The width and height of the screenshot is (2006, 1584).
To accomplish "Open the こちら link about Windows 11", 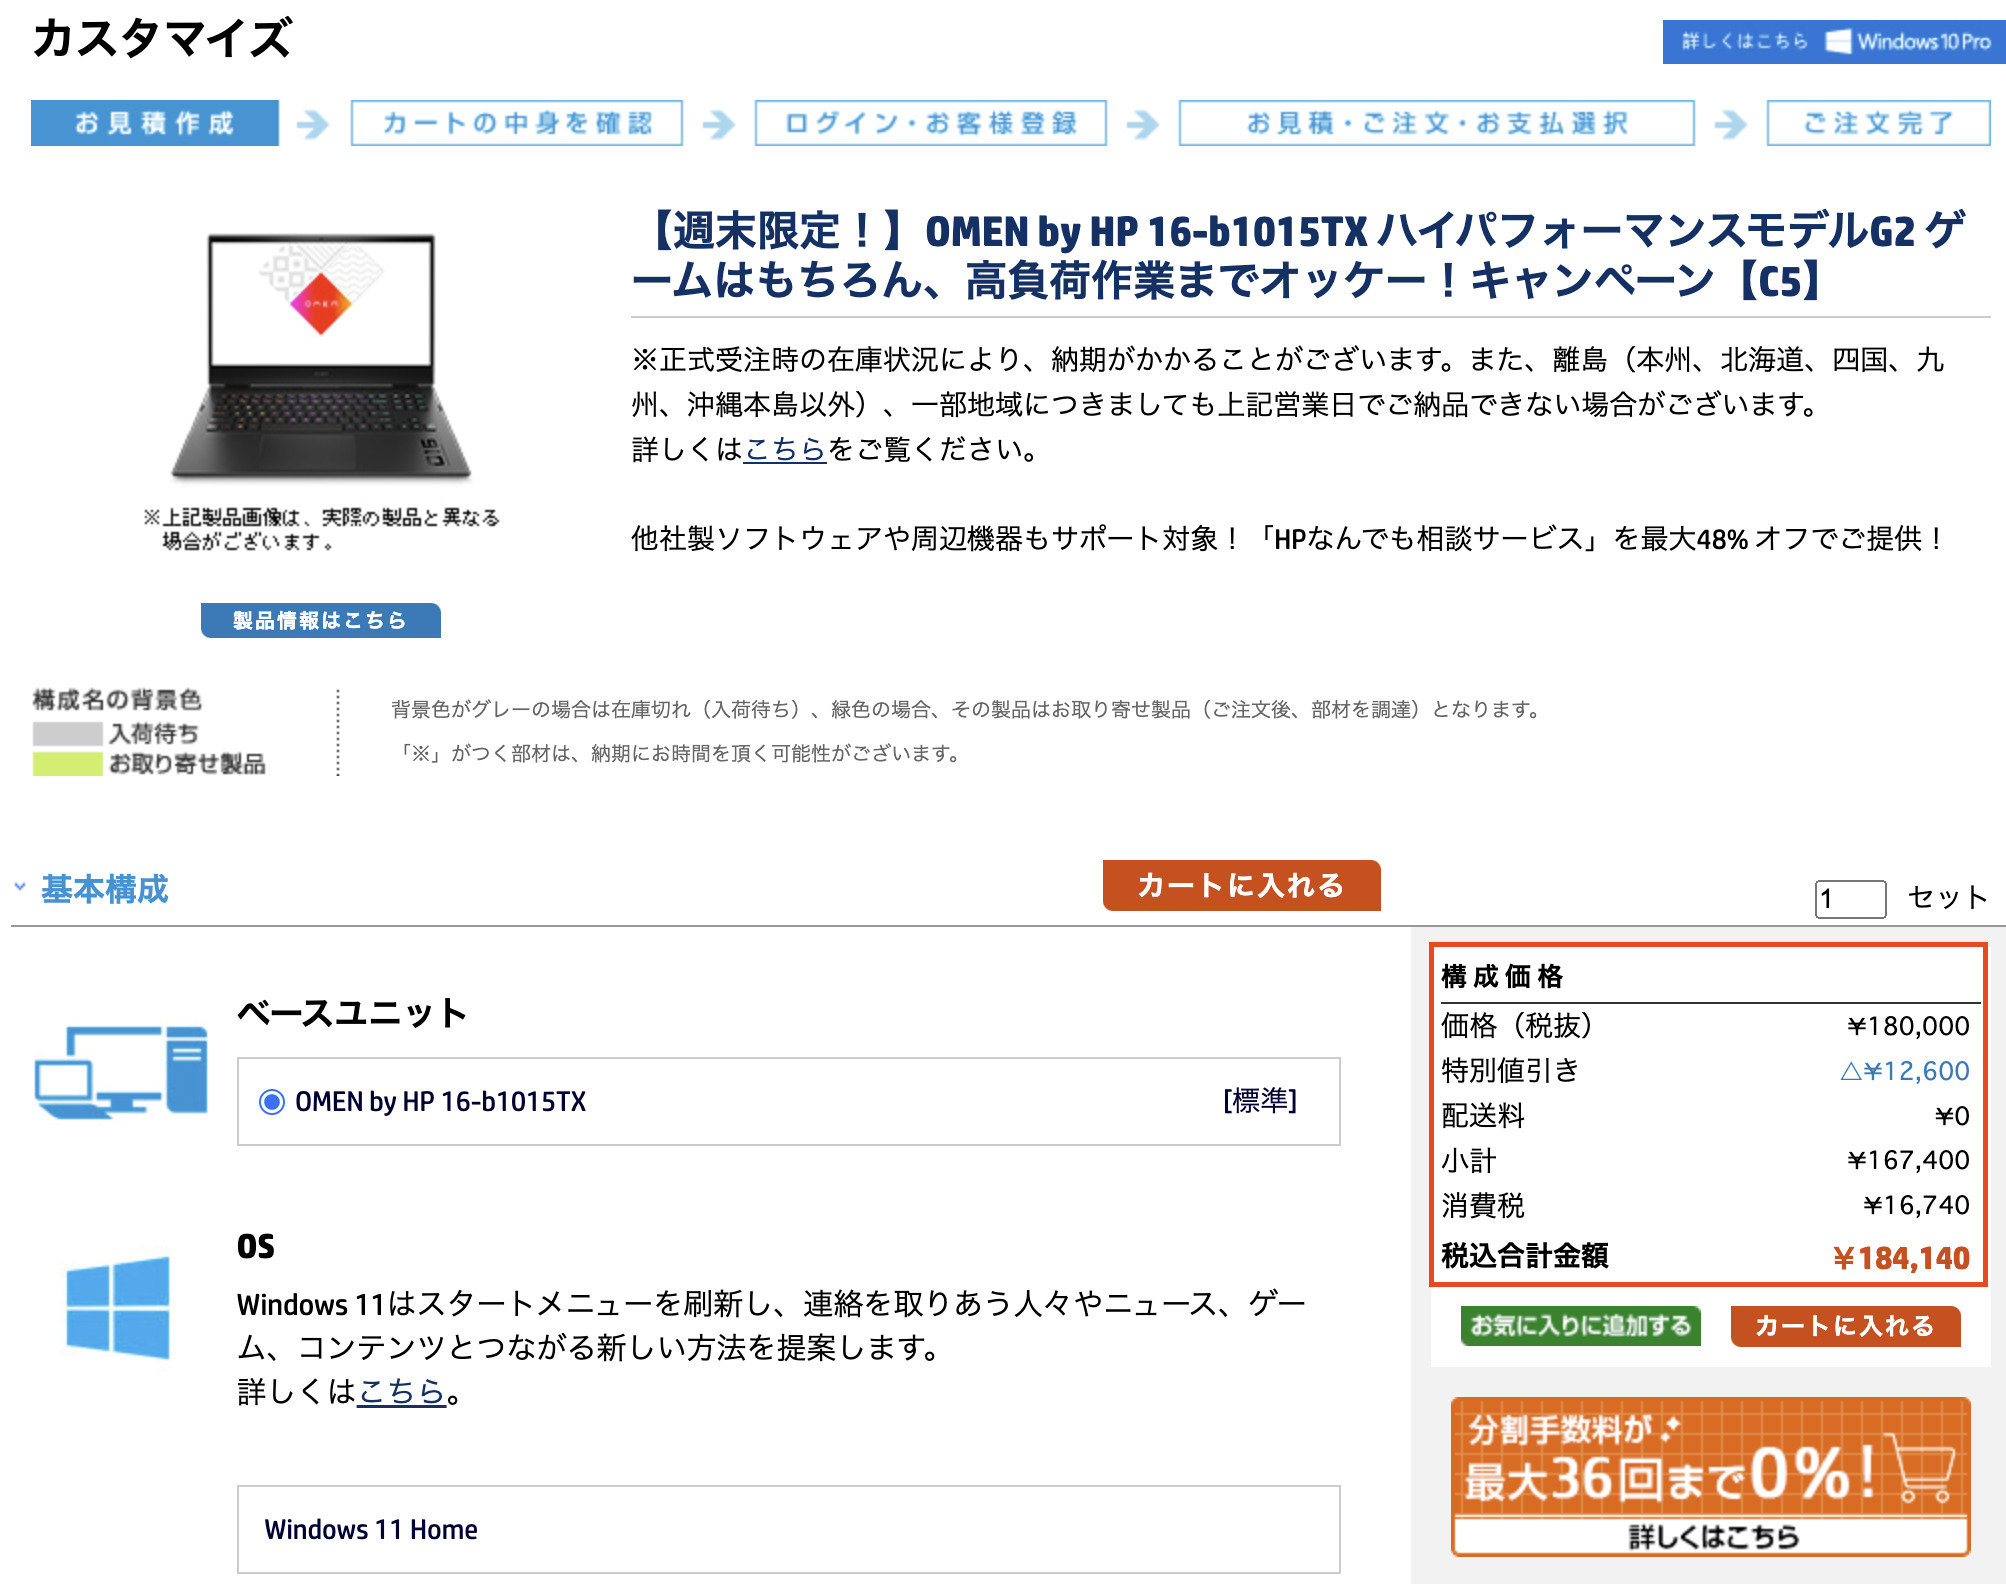I will [401, 1391].
